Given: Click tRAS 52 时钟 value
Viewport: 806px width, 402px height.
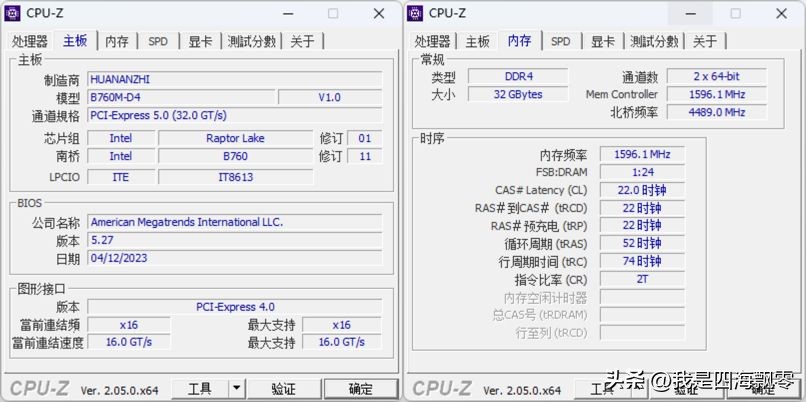Looking at the screenshot, I should [643, 243].
